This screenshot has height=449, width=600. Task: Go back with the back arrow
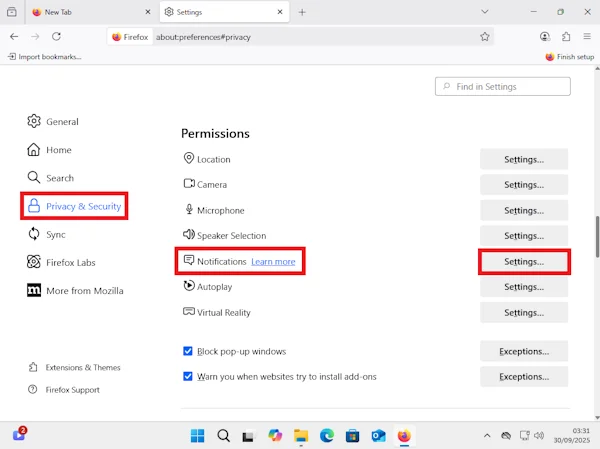(x=14, y=36)
